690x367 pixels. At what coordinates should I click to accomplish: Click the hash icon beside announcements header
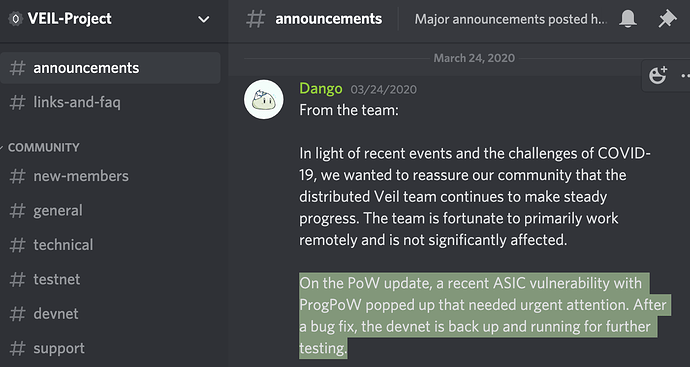[x=256, y=19]
